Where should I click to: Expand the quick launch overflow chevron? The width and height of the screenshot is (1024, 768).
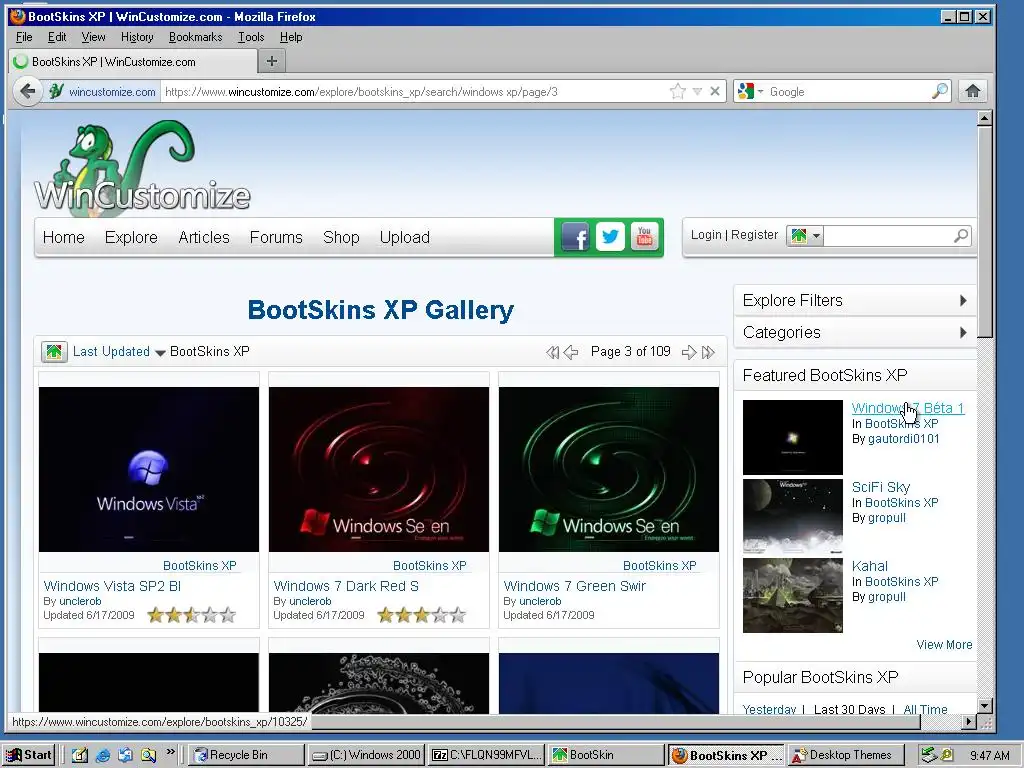[x=170, y=752]
